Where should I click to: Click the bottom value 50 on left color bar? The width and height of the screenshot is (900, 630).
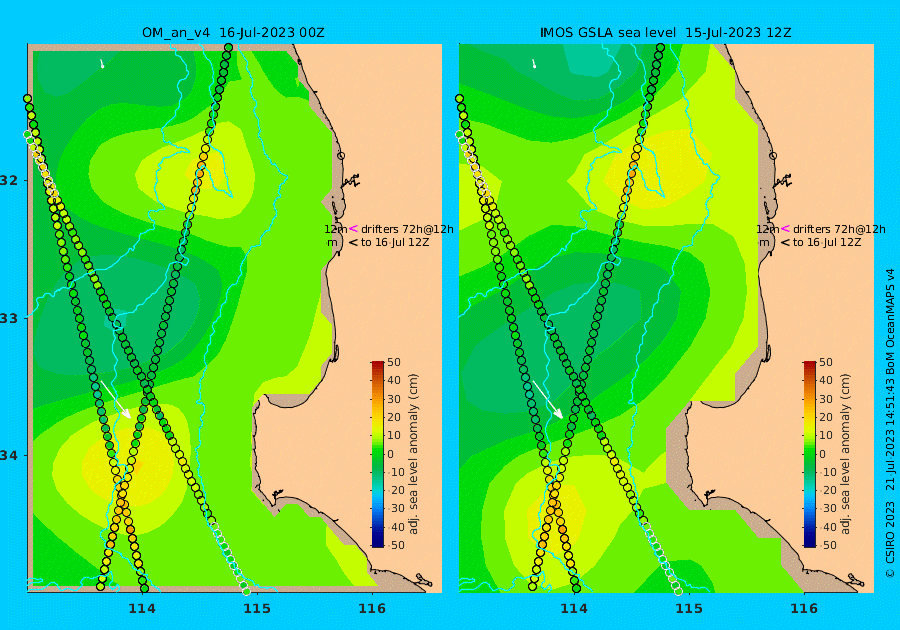coord(397,545)
